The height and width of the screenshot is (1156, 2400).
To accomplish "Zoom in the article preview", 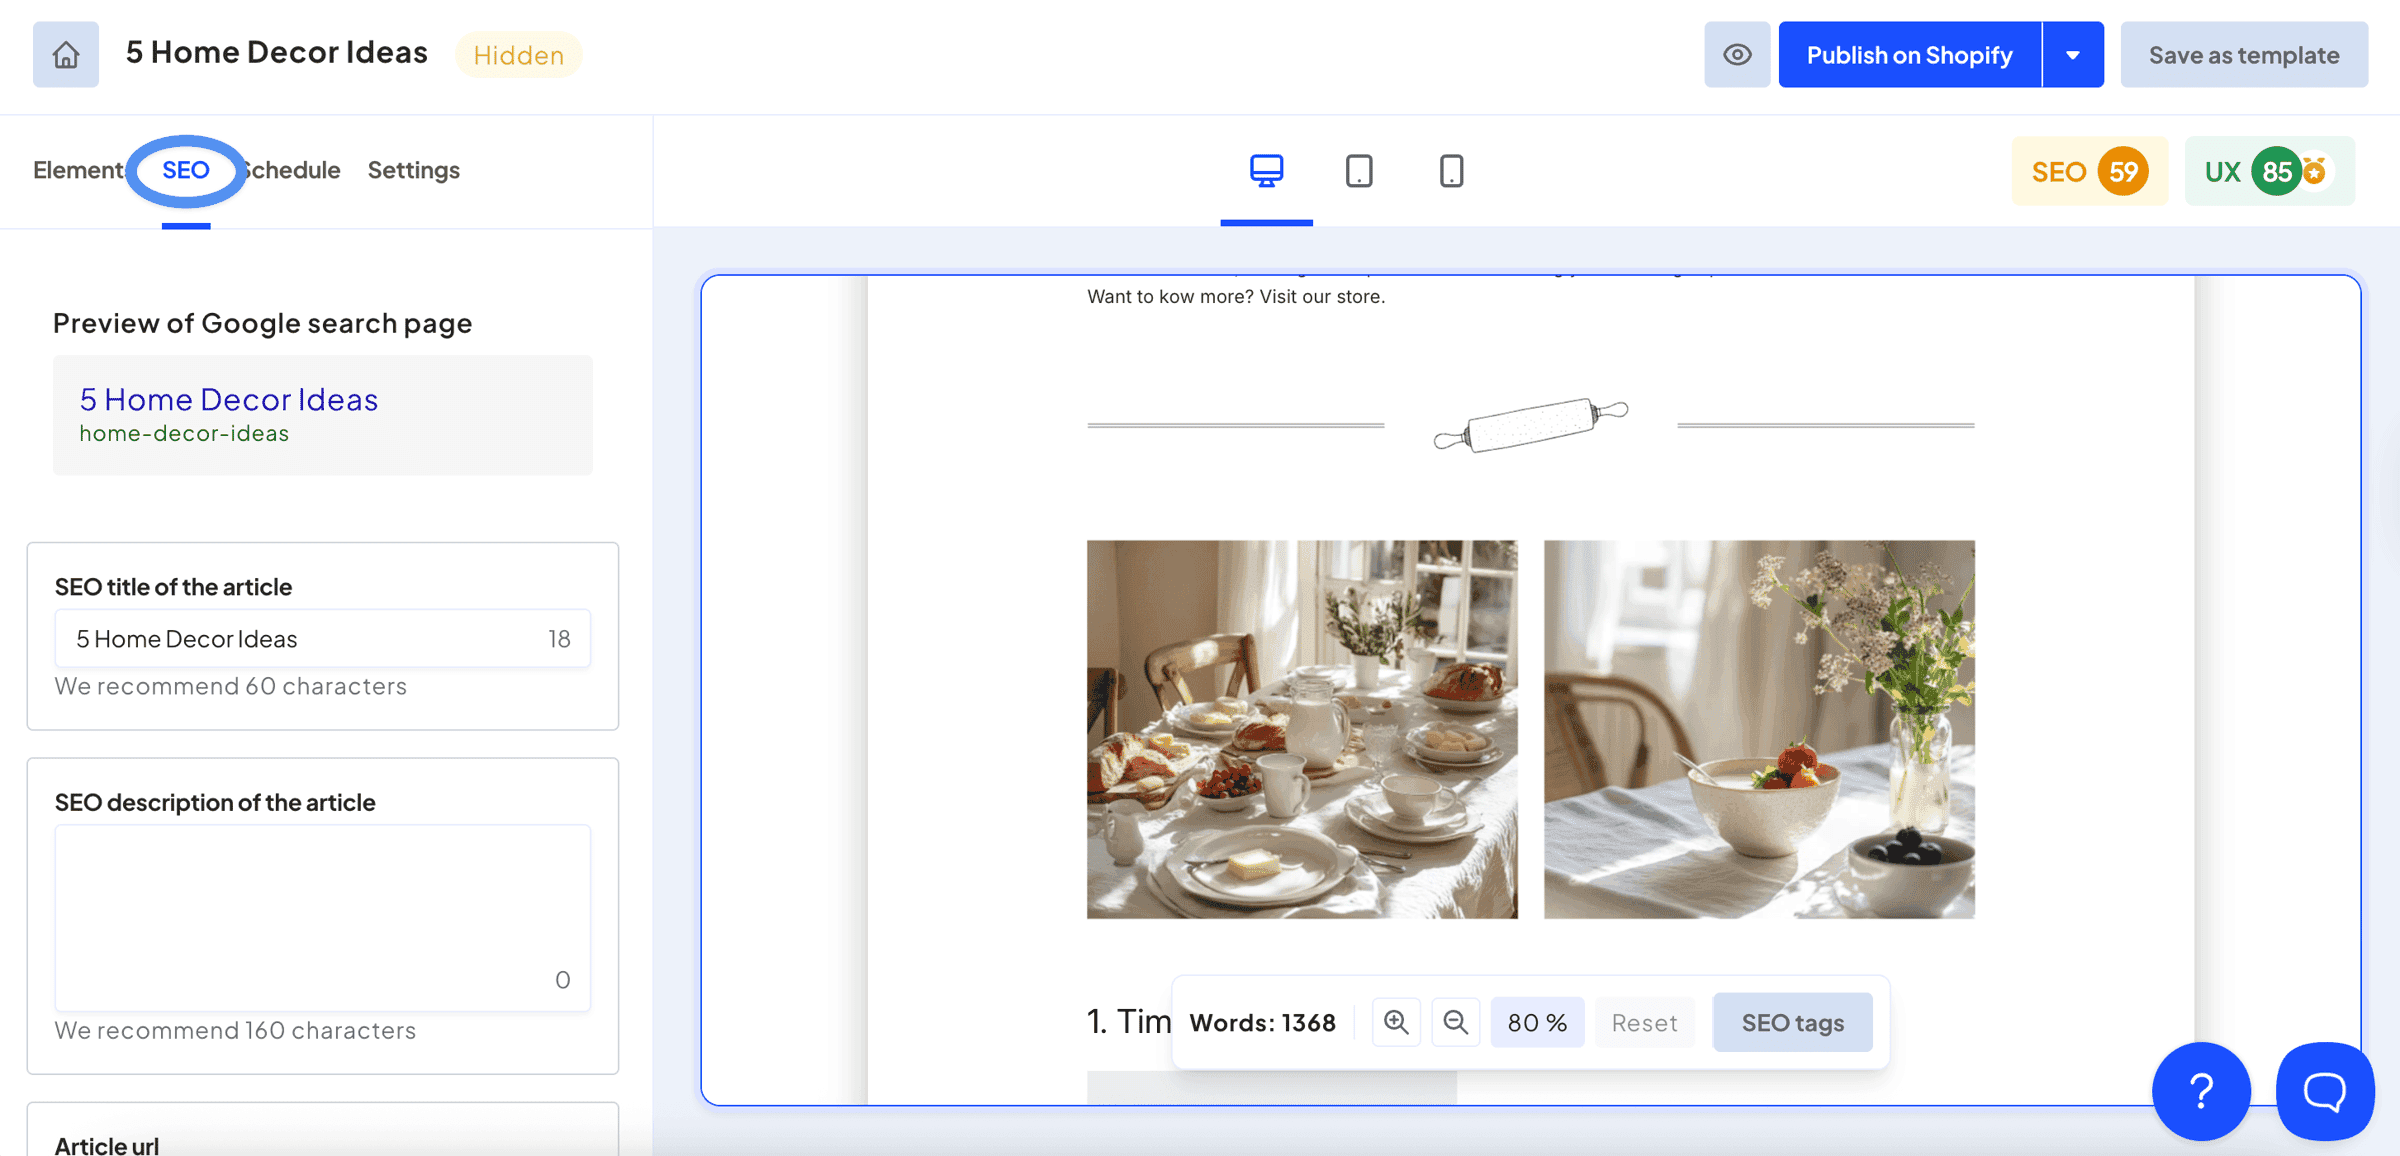I will (x=1396, y=1022).
